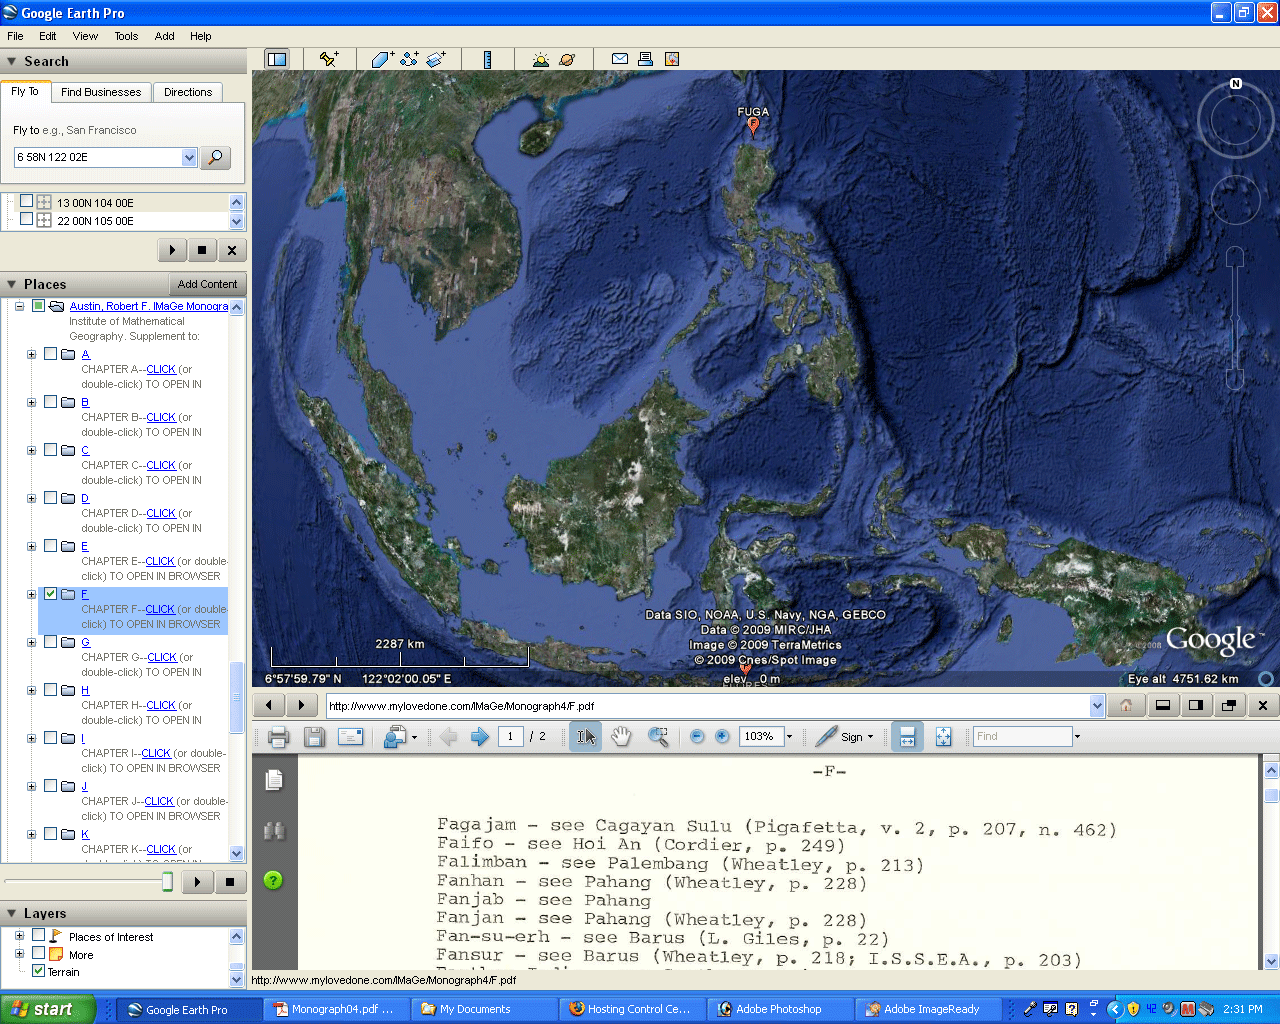Click the PDF fit page icon
The height and width of the screenshot is (1024, 1280).
pyautogui.click(x=943, y=737)
